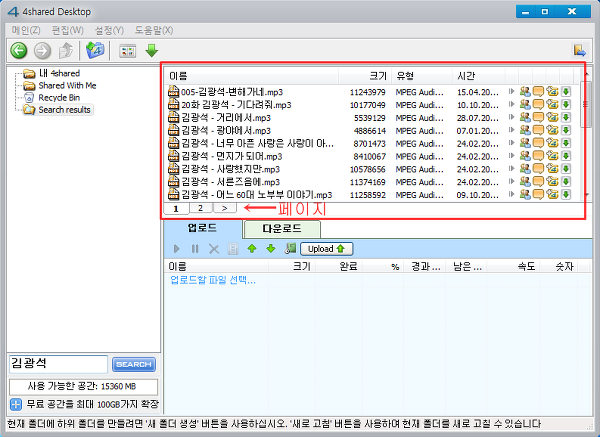
Task: Click the search input field containing 김광석
Action: click(58, 364)
